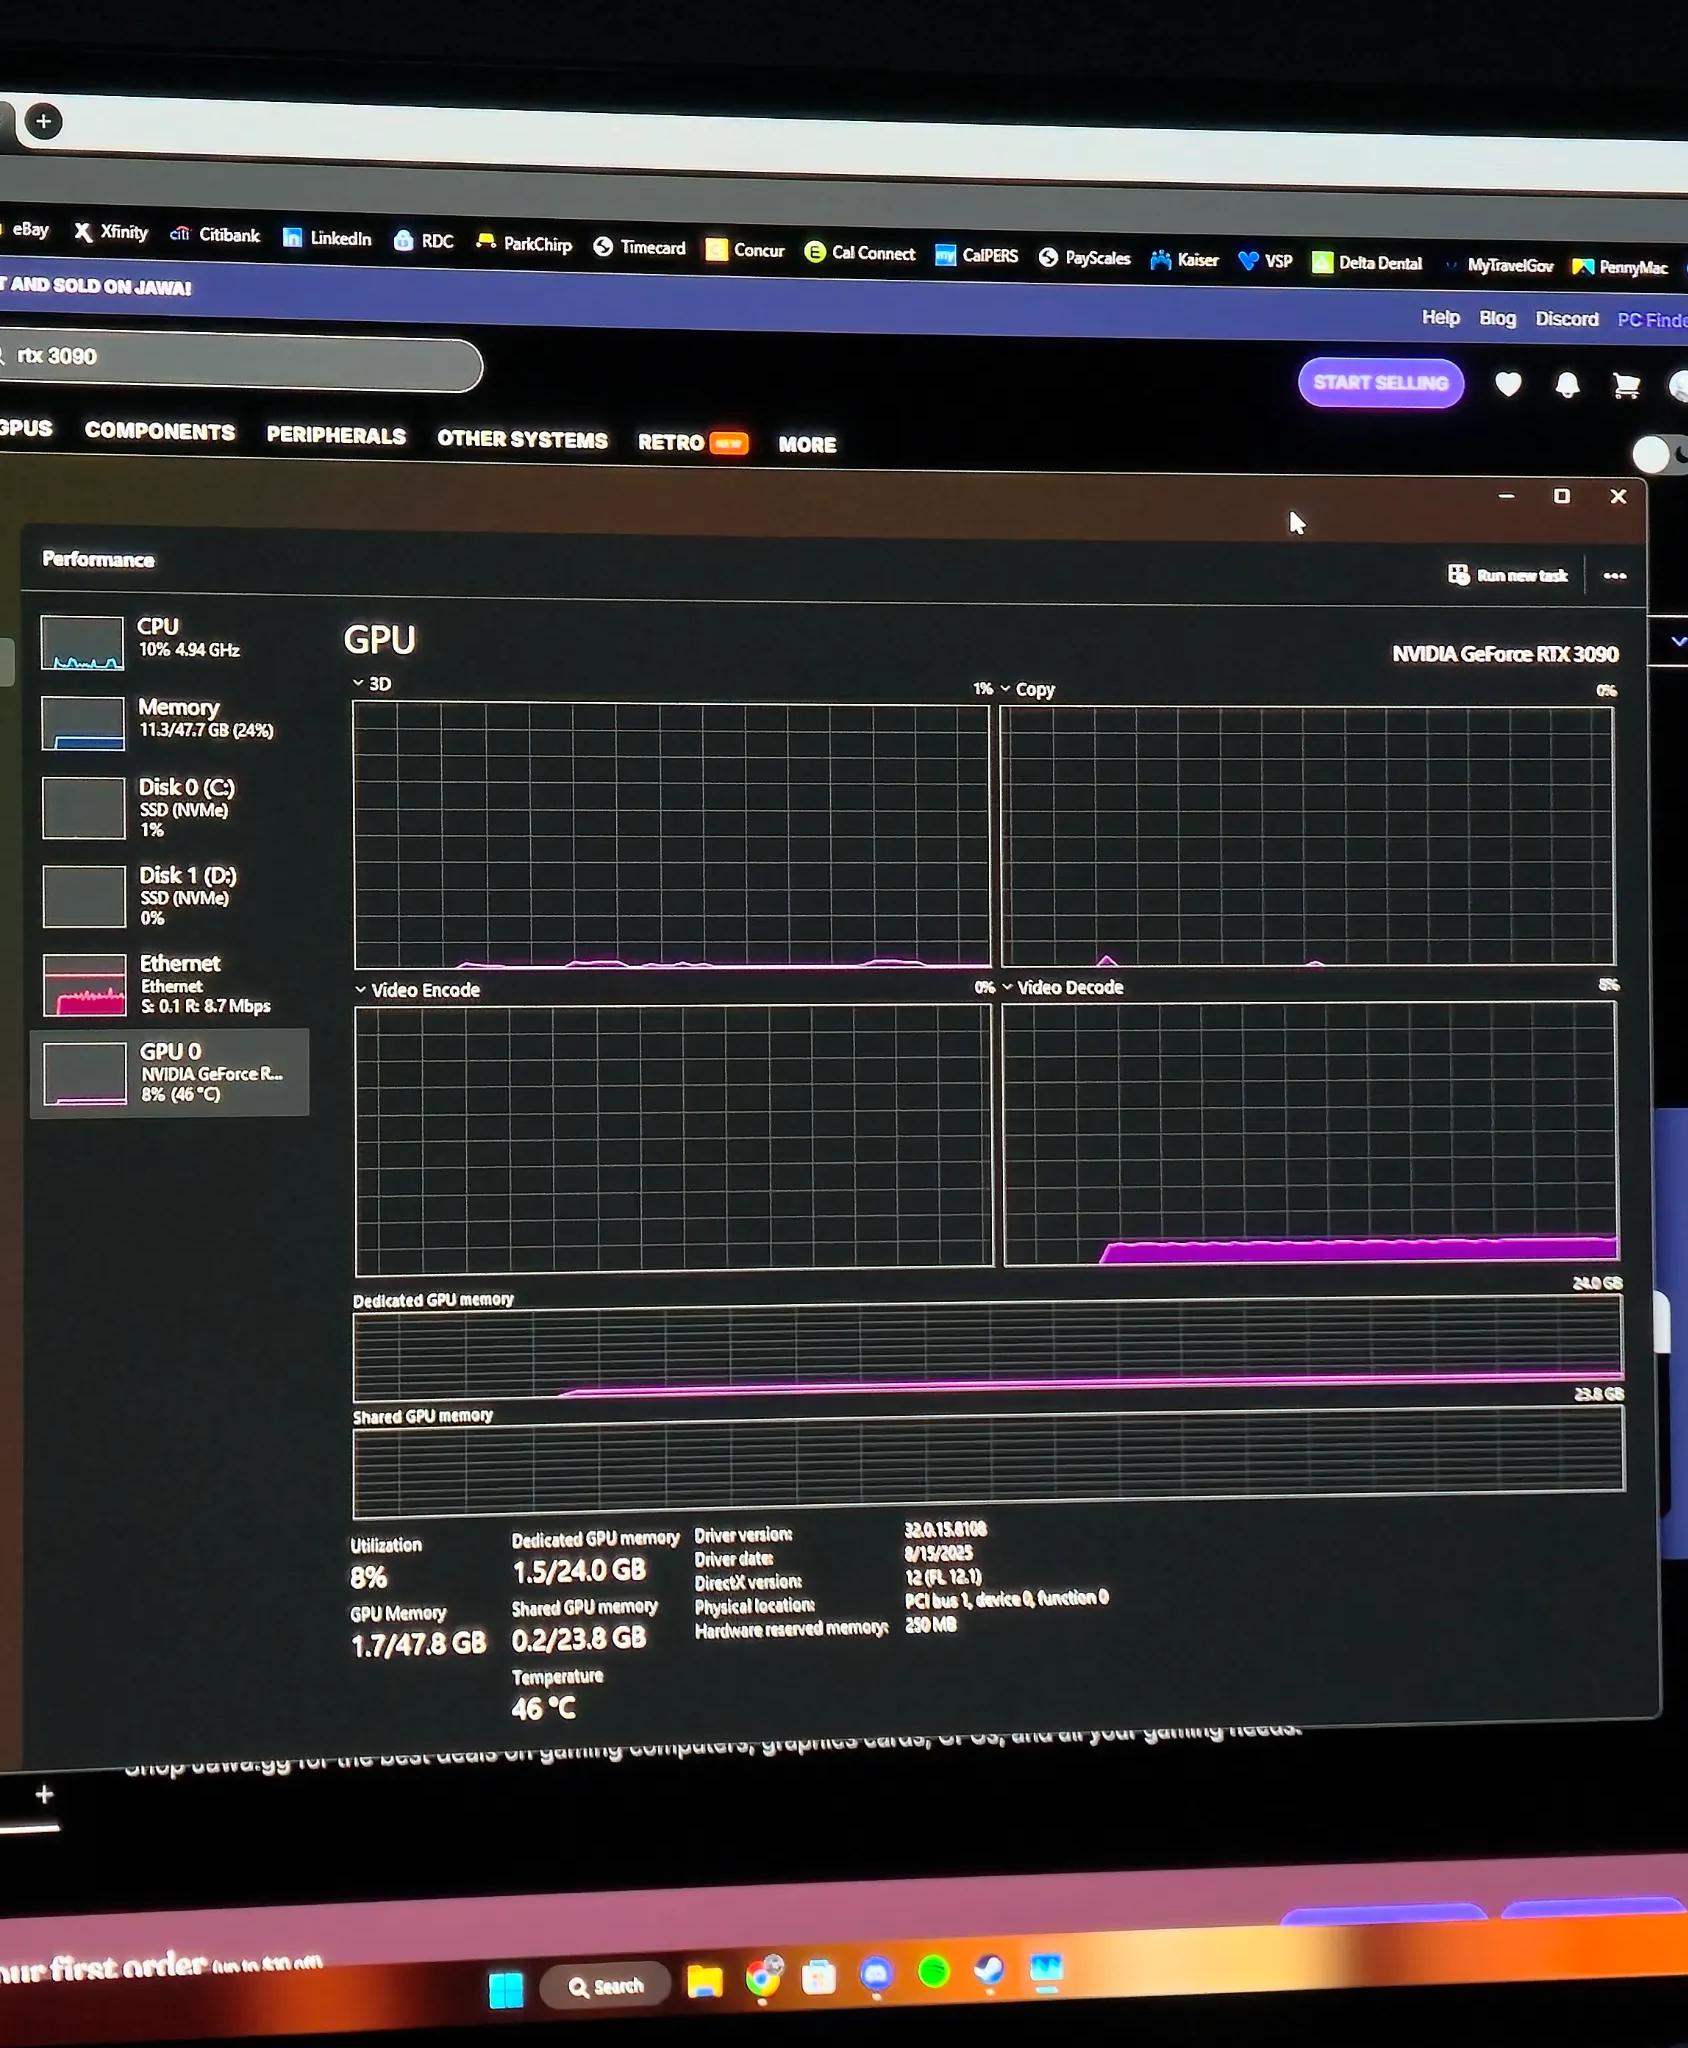Click the GPU Memory value 1.7/47.8 GB
This screenshot has height=2048, width=1688.
[418, 1645]
